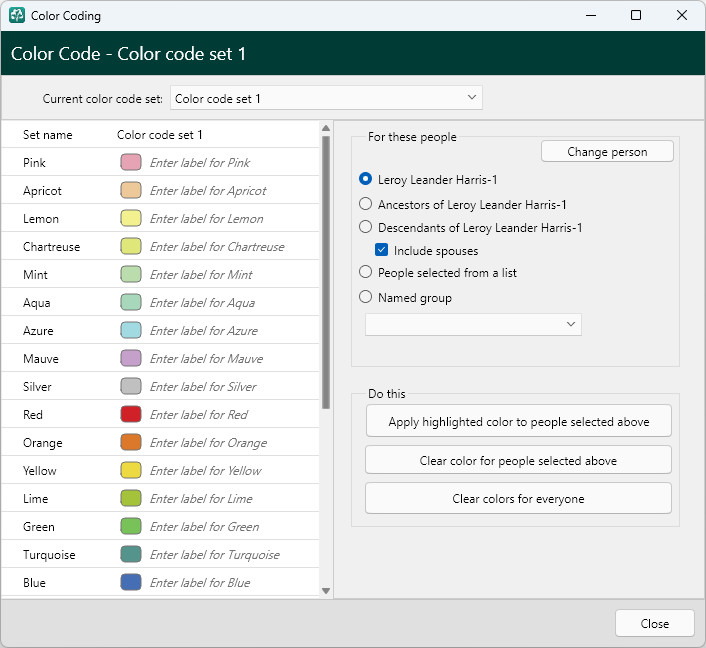
Task: Maximize the Color Coding window
Action: 636,15
